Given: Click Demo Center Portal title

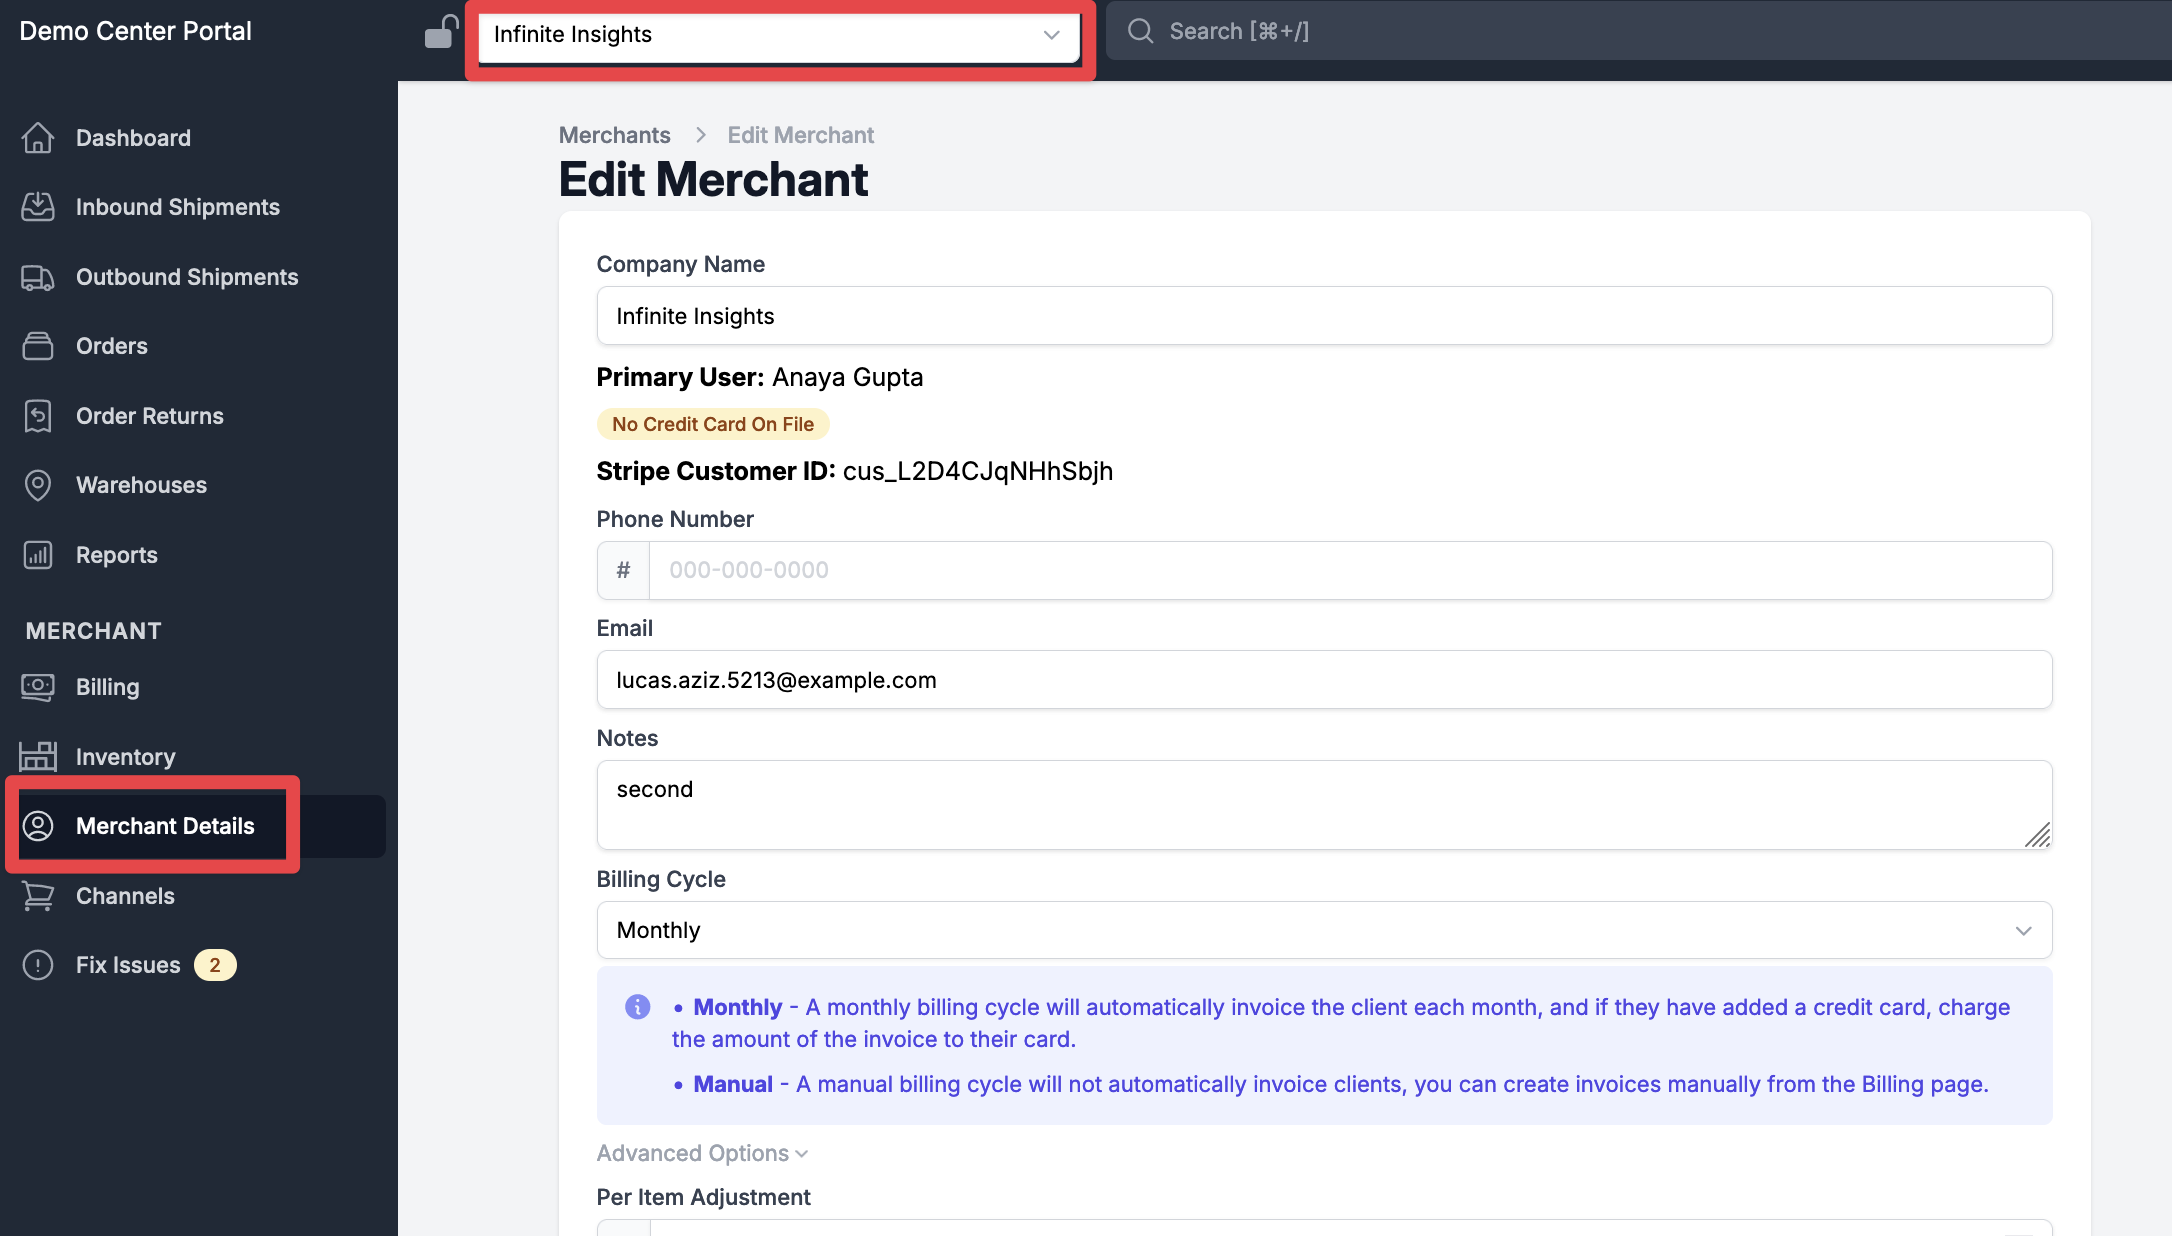Looking at the screenshot, I should coord(135,31).
